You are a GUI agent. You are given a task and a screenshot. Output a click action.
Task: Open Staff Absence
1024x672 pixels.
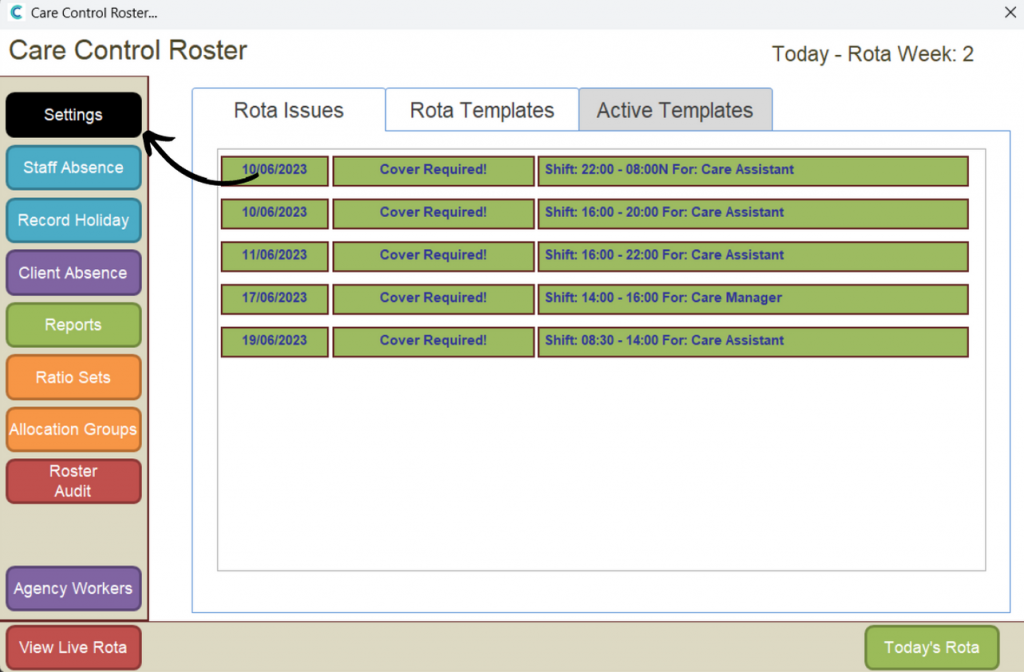pyautogui.click(x=74, y=168)
